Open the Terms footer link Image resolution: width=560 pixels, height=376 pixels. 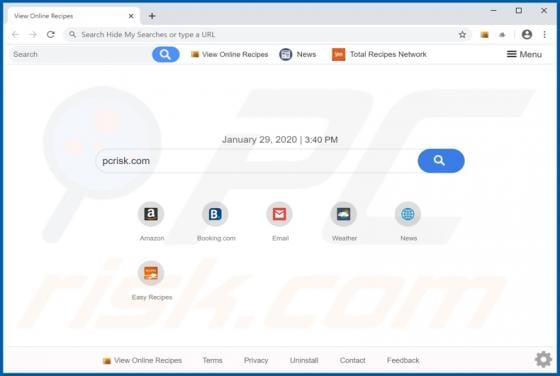click(x=212, y=360)
